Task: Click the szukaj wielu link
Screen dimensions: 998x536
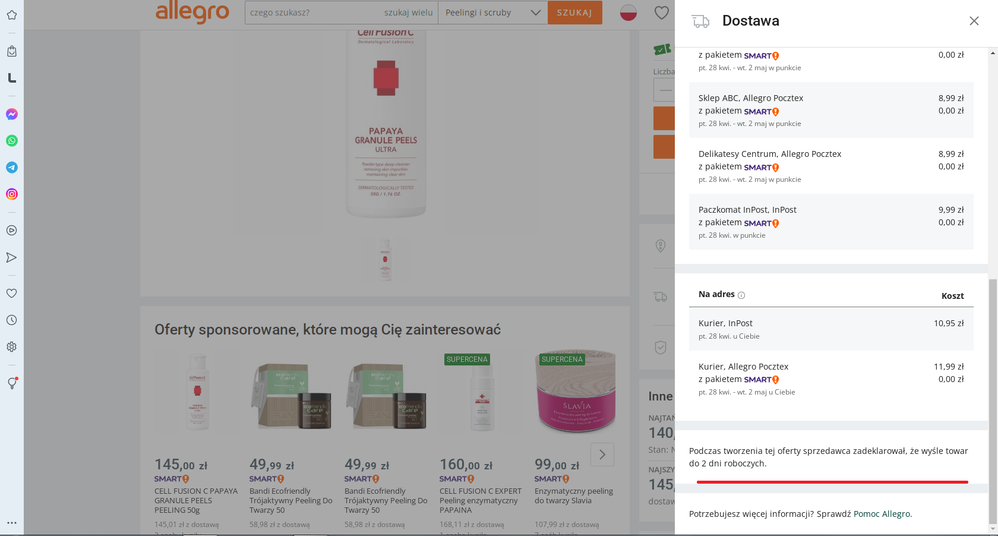Action: 408,13
